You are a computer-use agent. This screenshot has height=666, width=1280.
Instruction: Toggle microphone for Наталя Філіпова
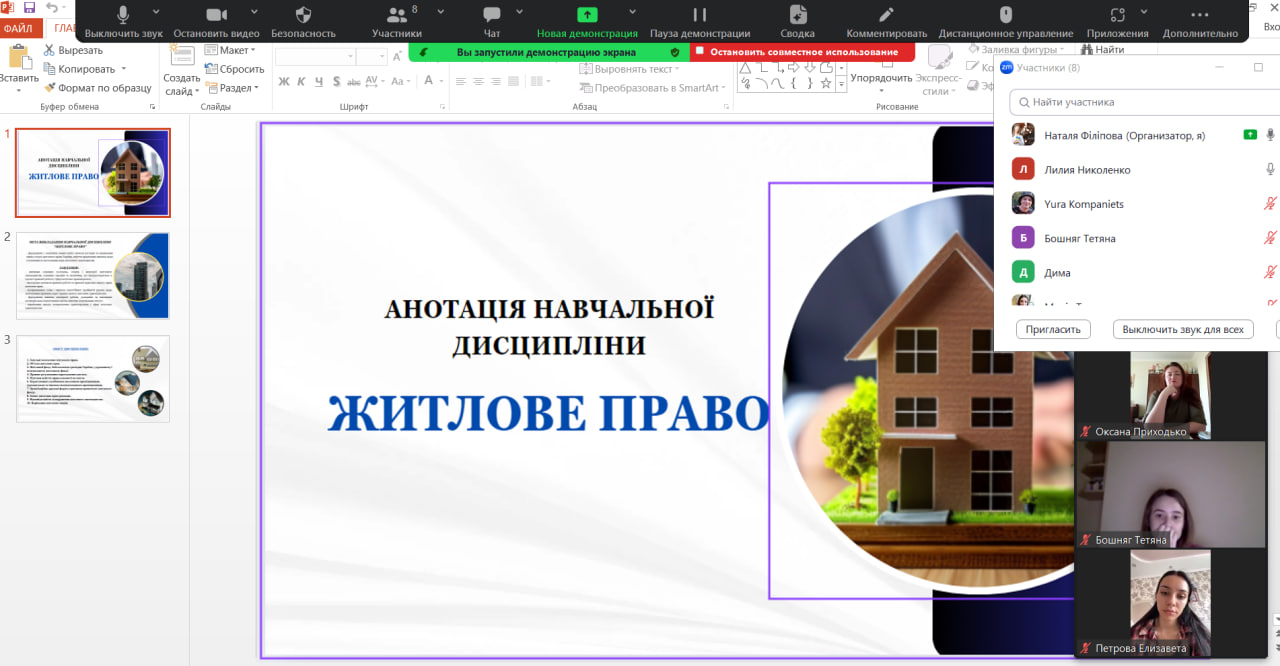[1271, 135]
